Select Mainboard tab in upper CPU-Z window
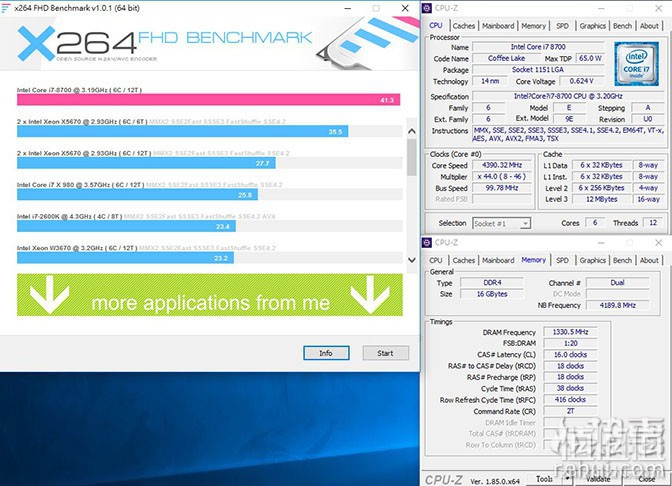 [x=498, y=26]
